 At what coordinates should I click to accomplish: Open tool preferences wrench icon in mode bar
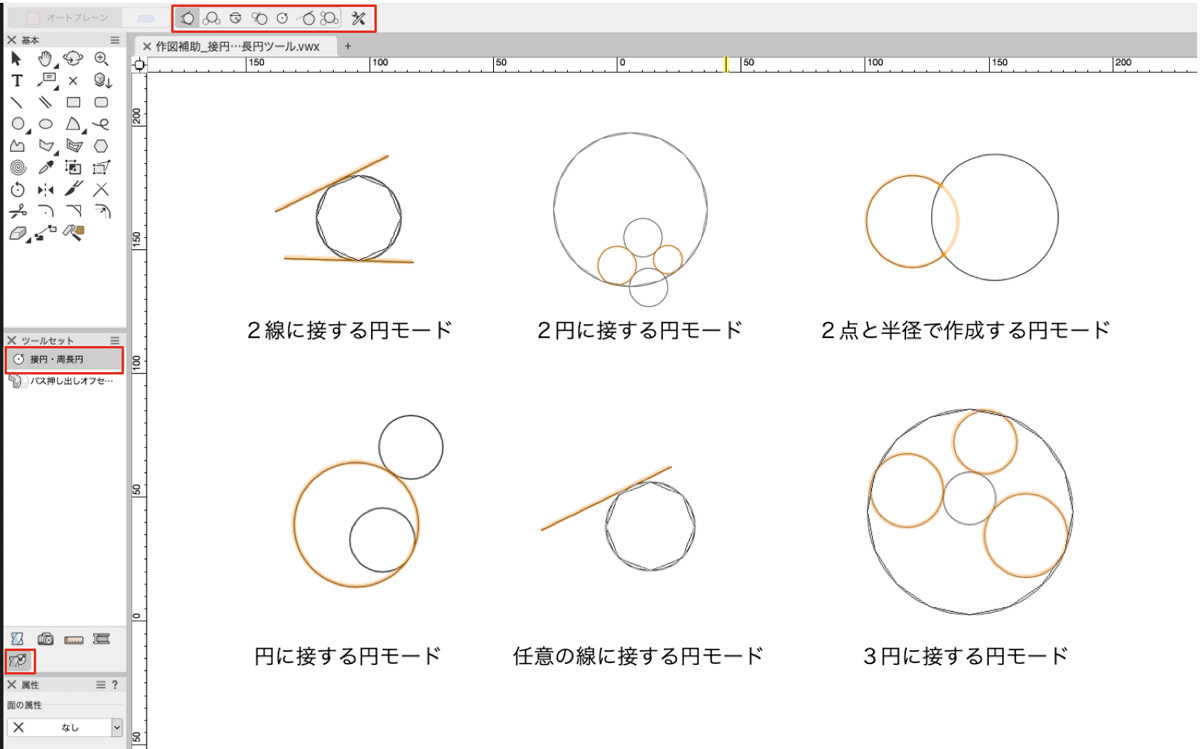(360, 18)
